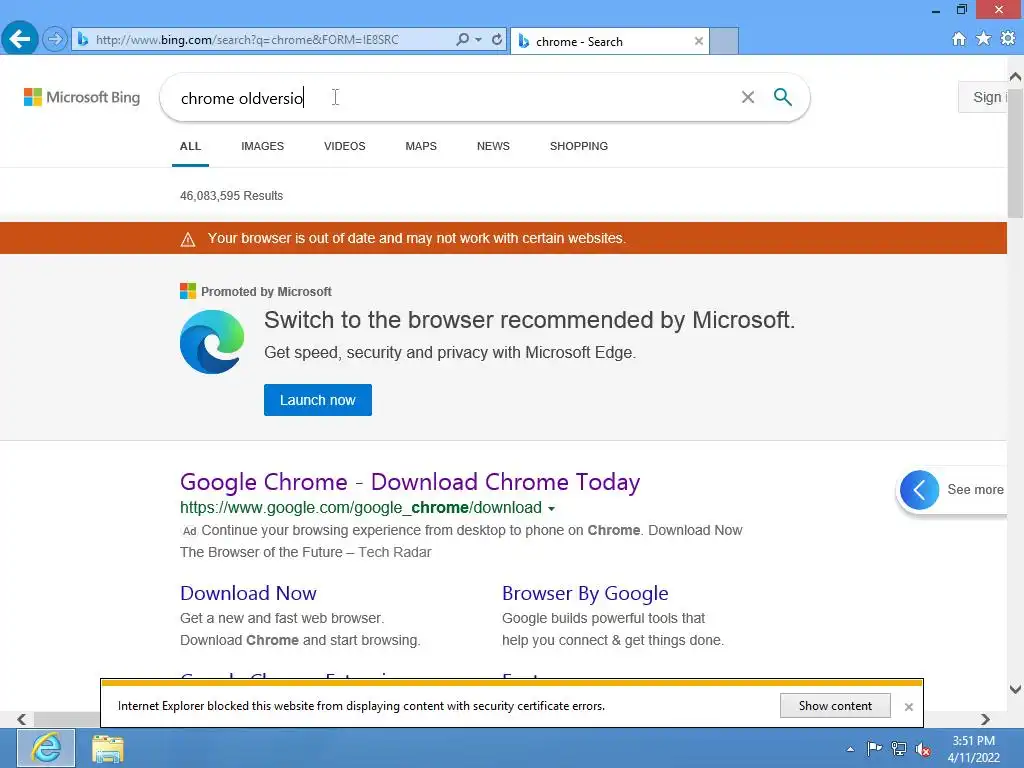Click the Microsoft Bing logo

coord(82,97)
